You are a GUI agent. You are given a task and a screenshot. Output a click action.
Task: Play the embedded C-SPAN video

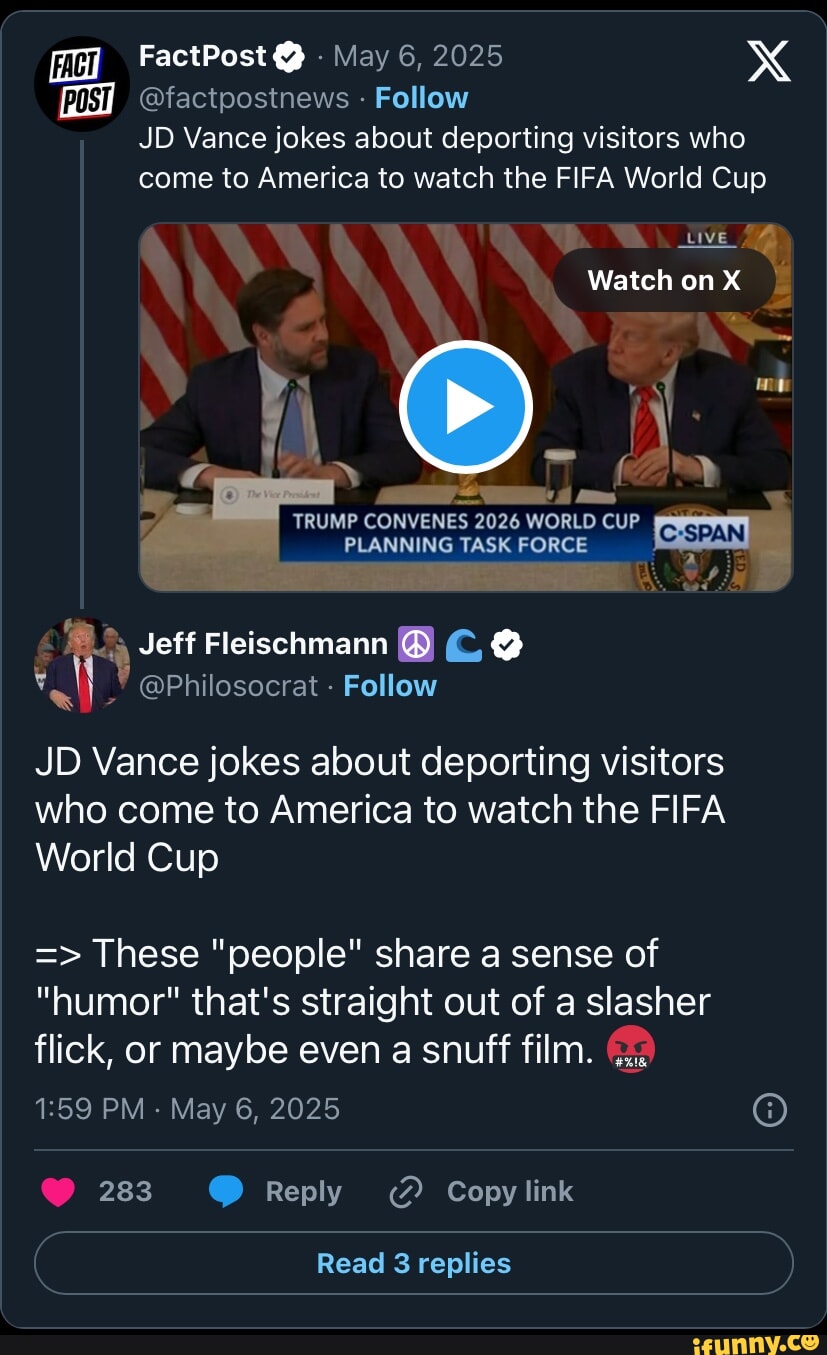pos(465,406)
